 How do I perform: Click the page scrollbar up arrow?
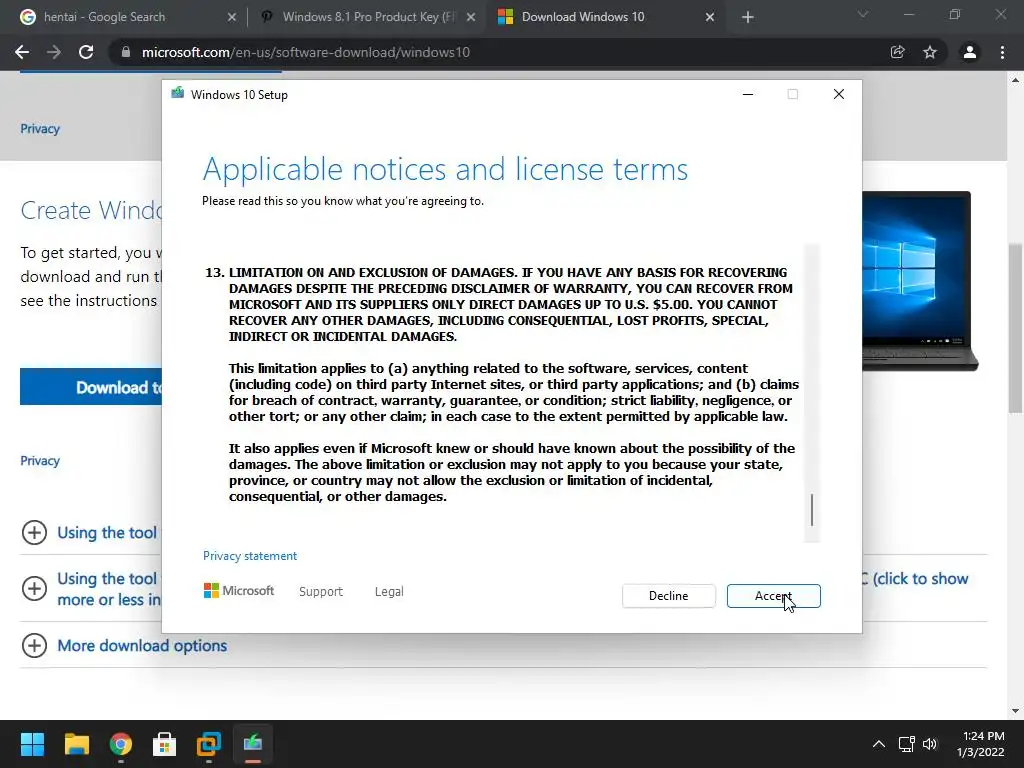(x=1015, y=80)
